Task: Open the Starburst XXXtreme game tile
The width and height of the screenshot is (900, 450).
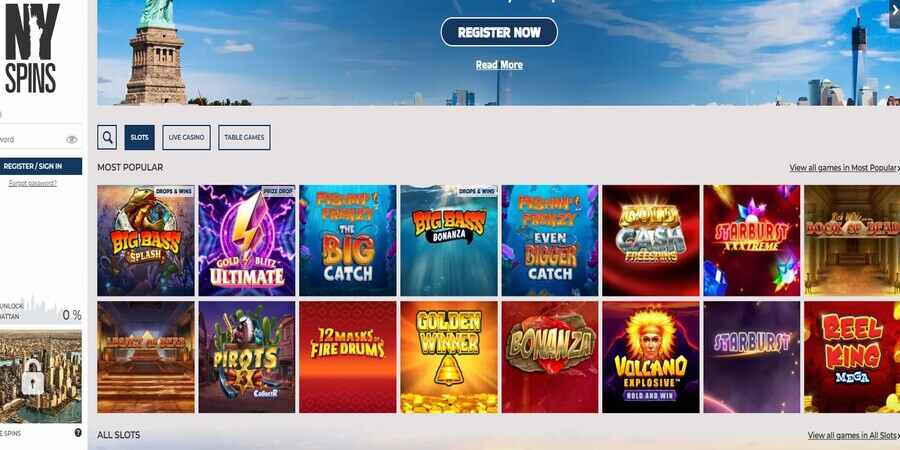Action: (752, 240)
